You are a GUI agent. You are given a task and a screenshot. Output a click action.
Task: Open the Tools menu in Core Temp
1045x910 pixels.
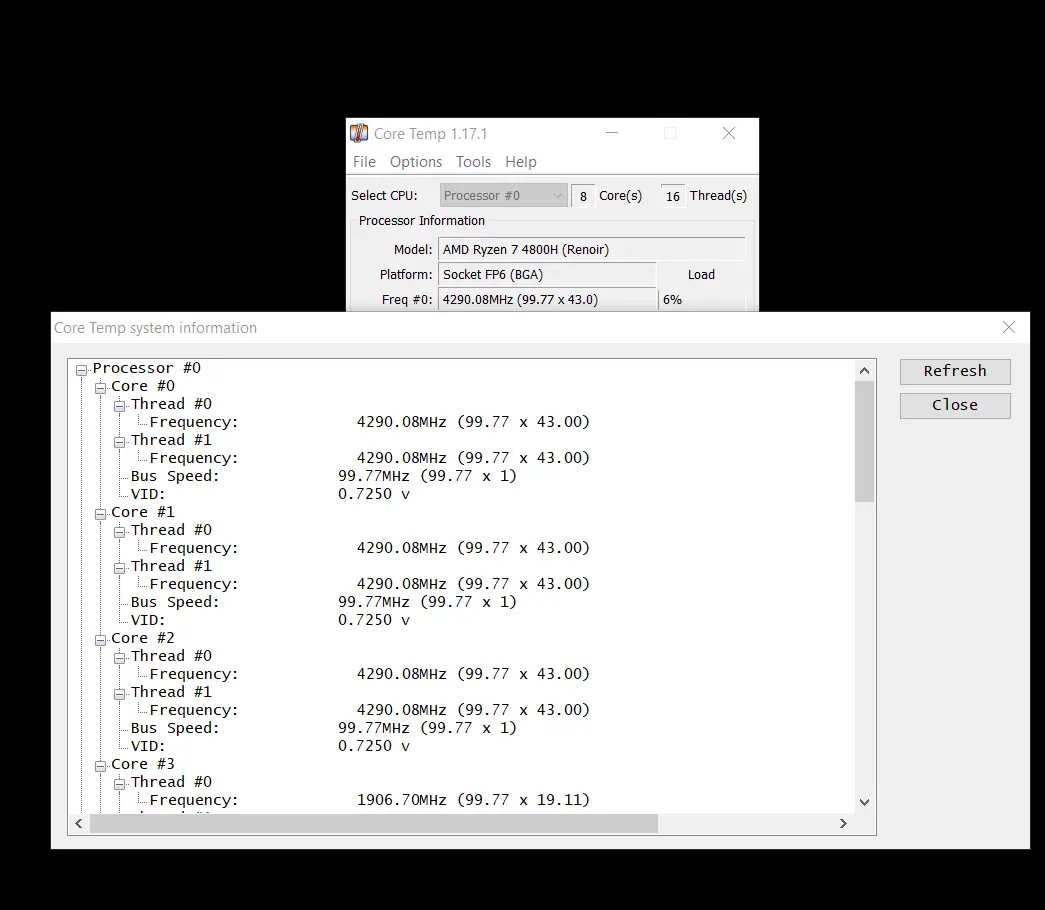(473, 162)
